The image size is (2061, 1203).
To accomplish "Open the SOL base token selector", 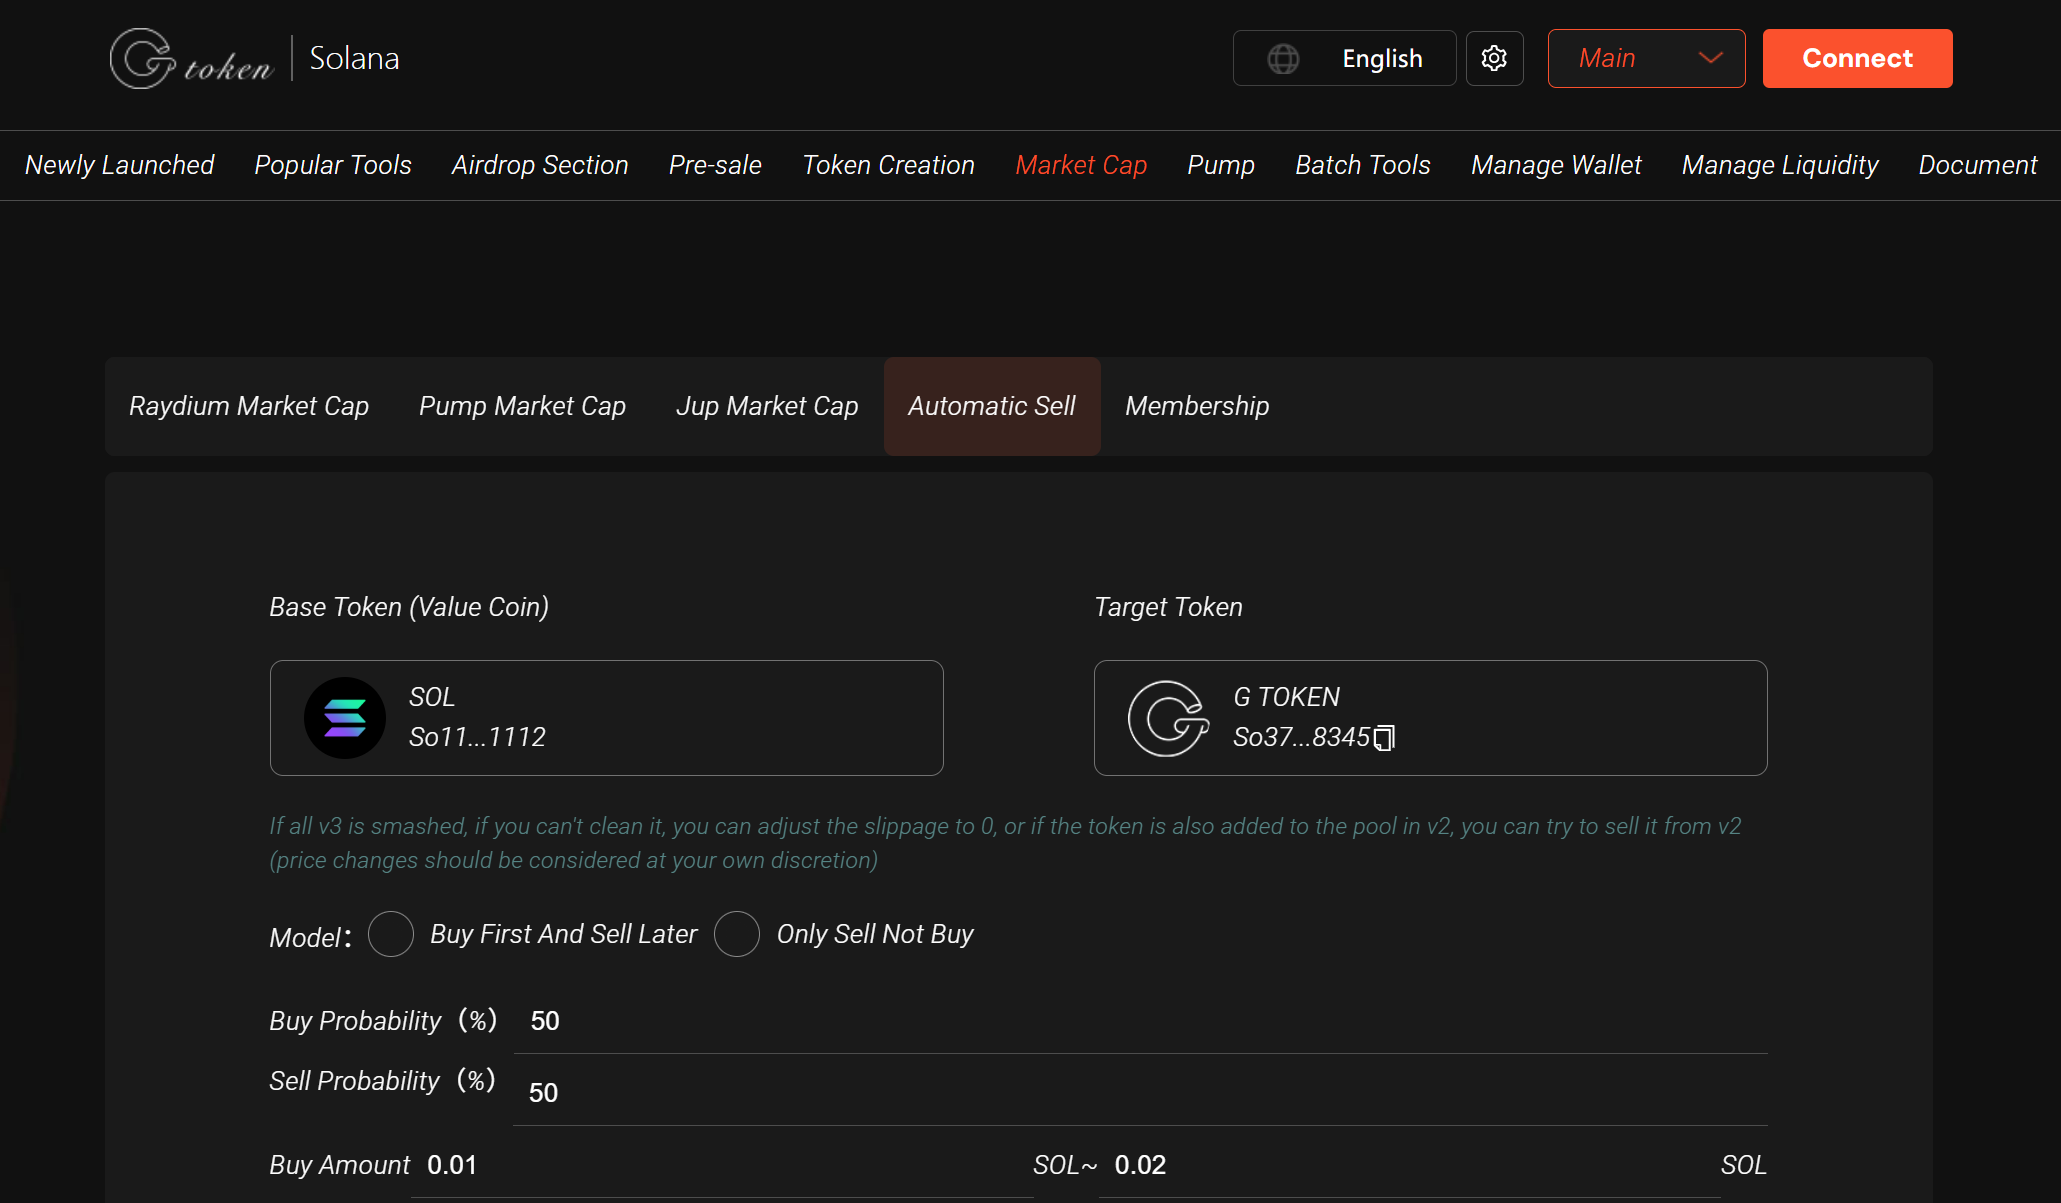I will pyautogui.click(x=606, y=718).
